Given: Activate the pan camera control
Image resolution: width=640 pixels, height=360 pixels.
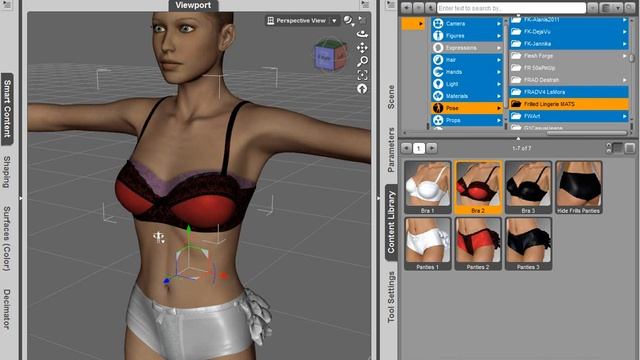Looking at the screenshot, I should (362, 48).
